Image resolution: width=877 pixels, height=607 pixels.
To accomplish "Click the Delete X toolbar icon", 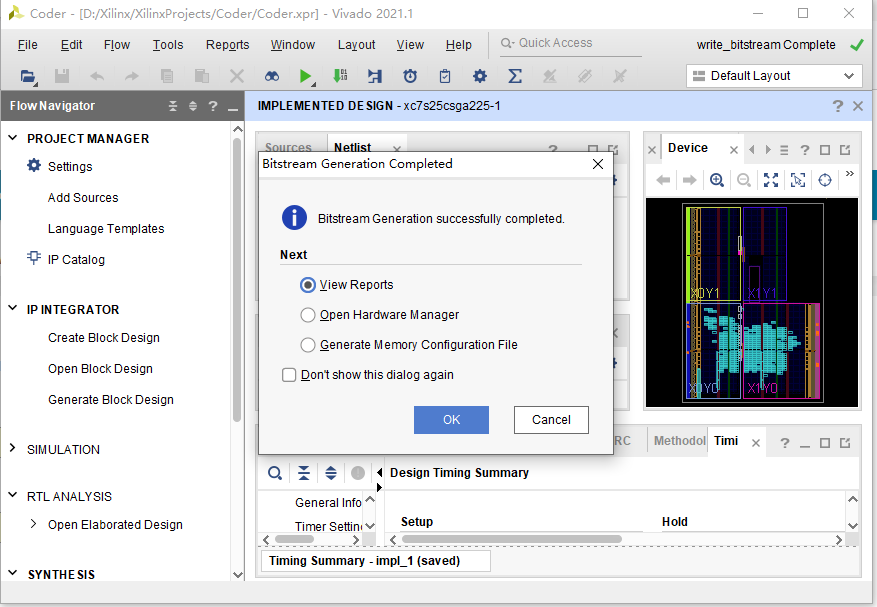I will 237,76.
